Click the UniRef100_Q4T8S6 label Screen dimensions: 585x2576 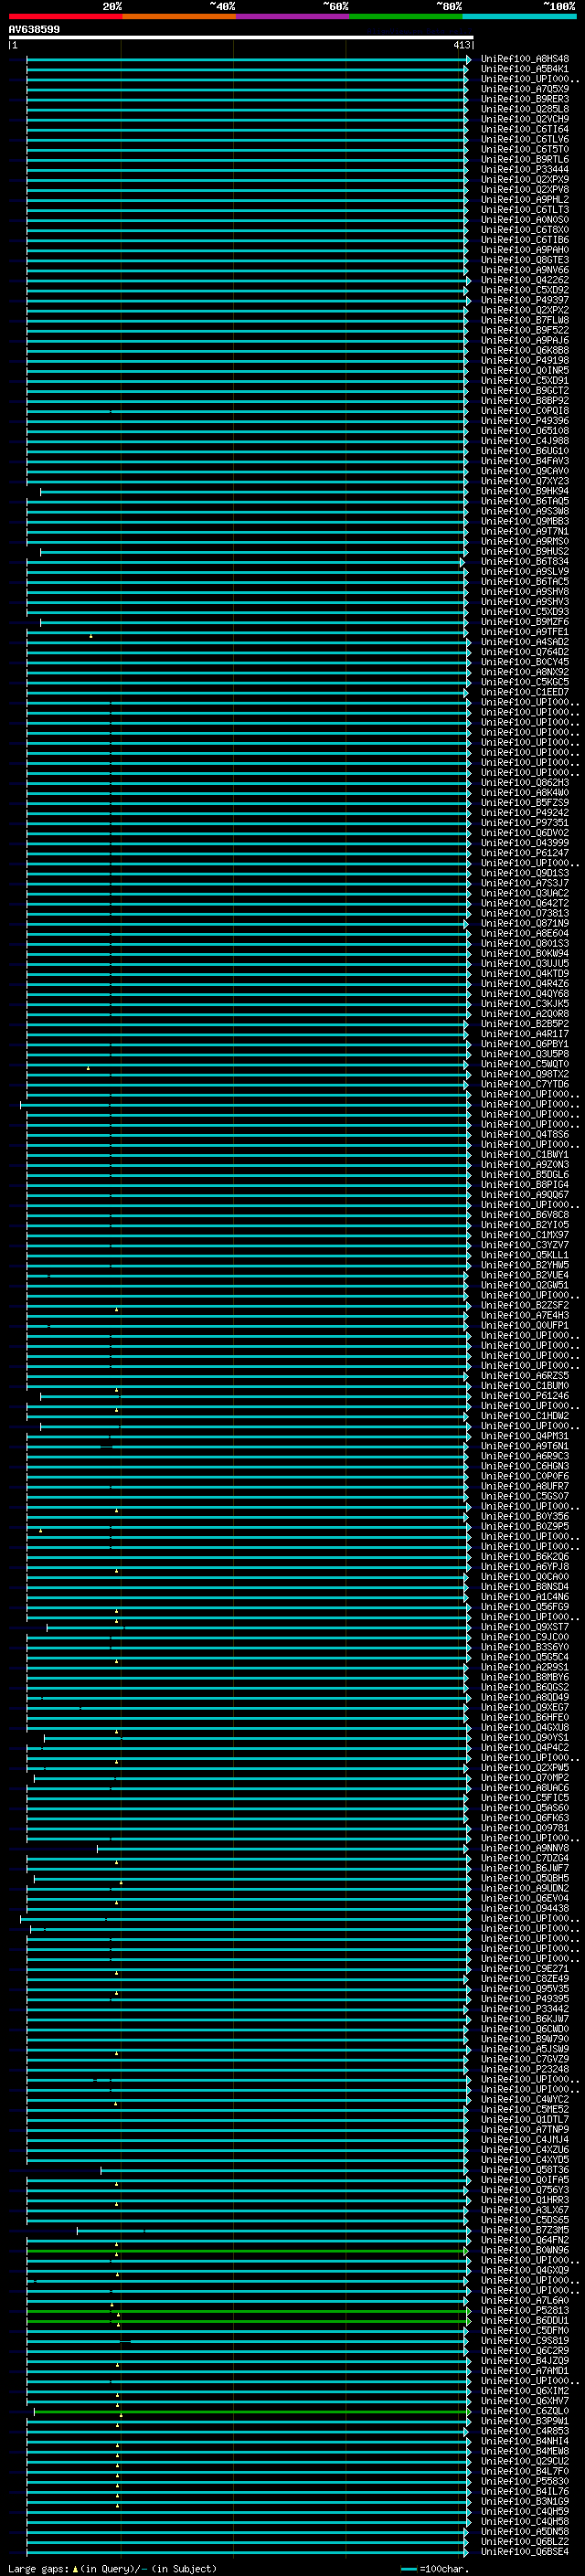click(x=524, y=1134)
